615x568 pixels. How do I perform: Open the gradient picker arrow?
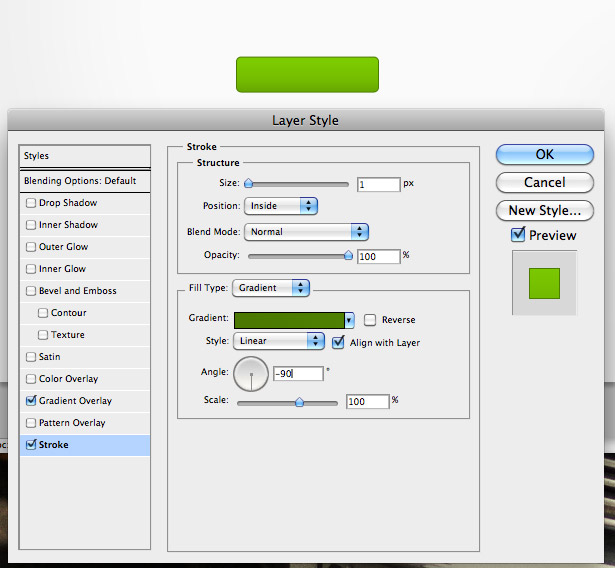click(x=349, y=320)
